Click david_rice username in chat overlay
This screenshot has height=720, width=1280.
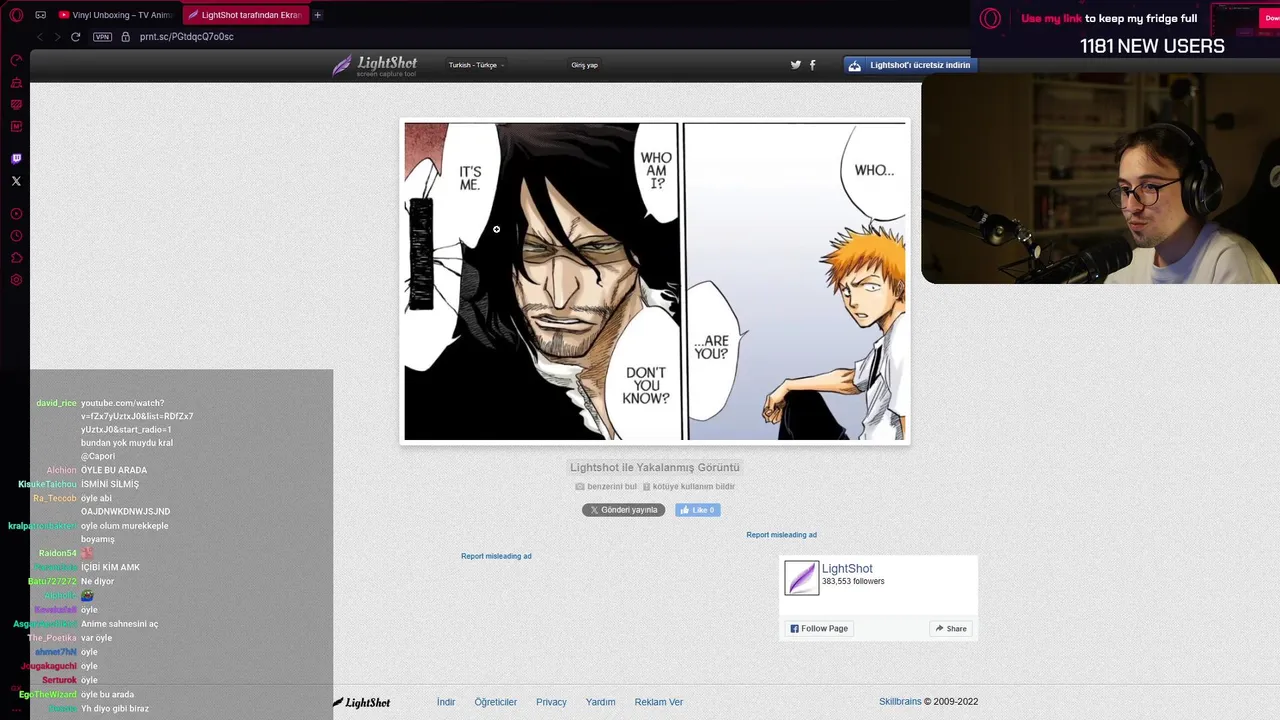pos(56,403)
